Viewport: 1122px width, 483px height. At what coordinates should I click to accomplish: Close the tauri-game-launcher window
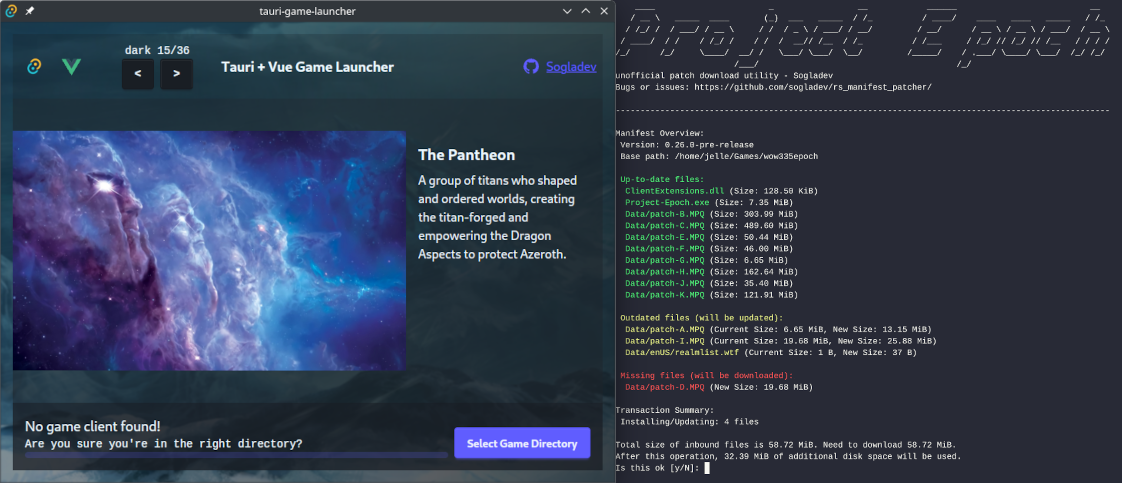[605, 11]
